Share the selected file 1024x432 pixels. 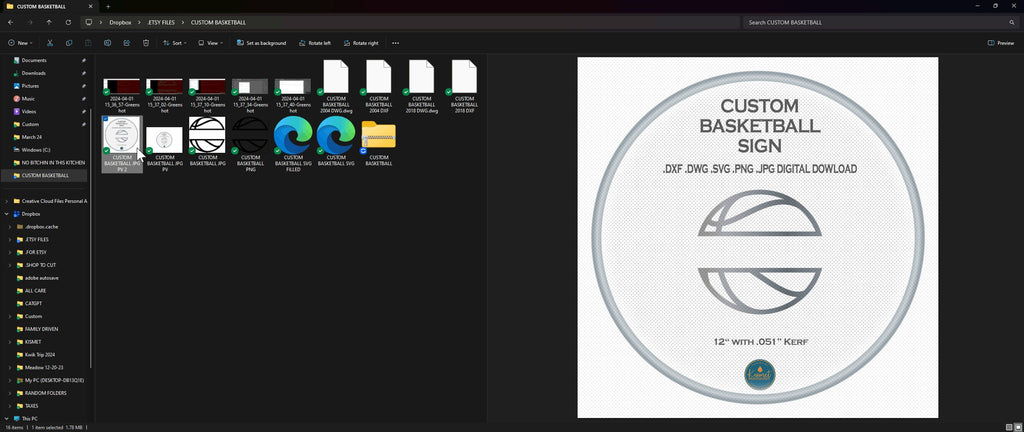tap(127, 43)
